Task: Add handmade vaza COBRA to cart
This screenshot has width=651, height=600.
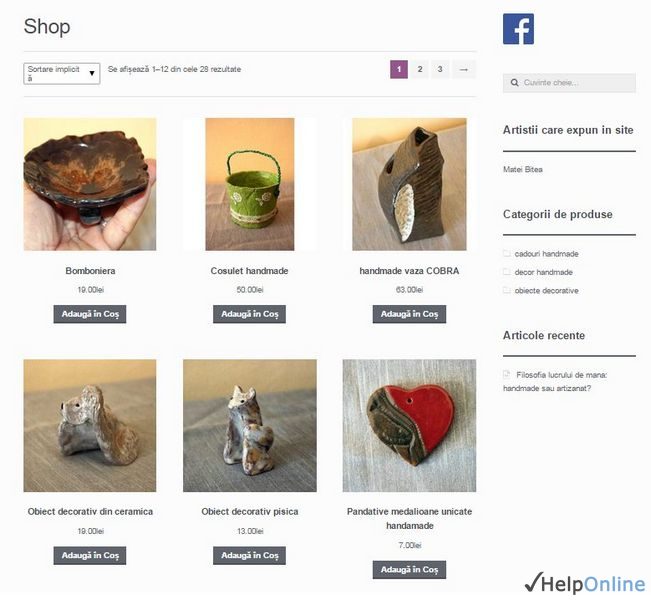Action: 409,314
